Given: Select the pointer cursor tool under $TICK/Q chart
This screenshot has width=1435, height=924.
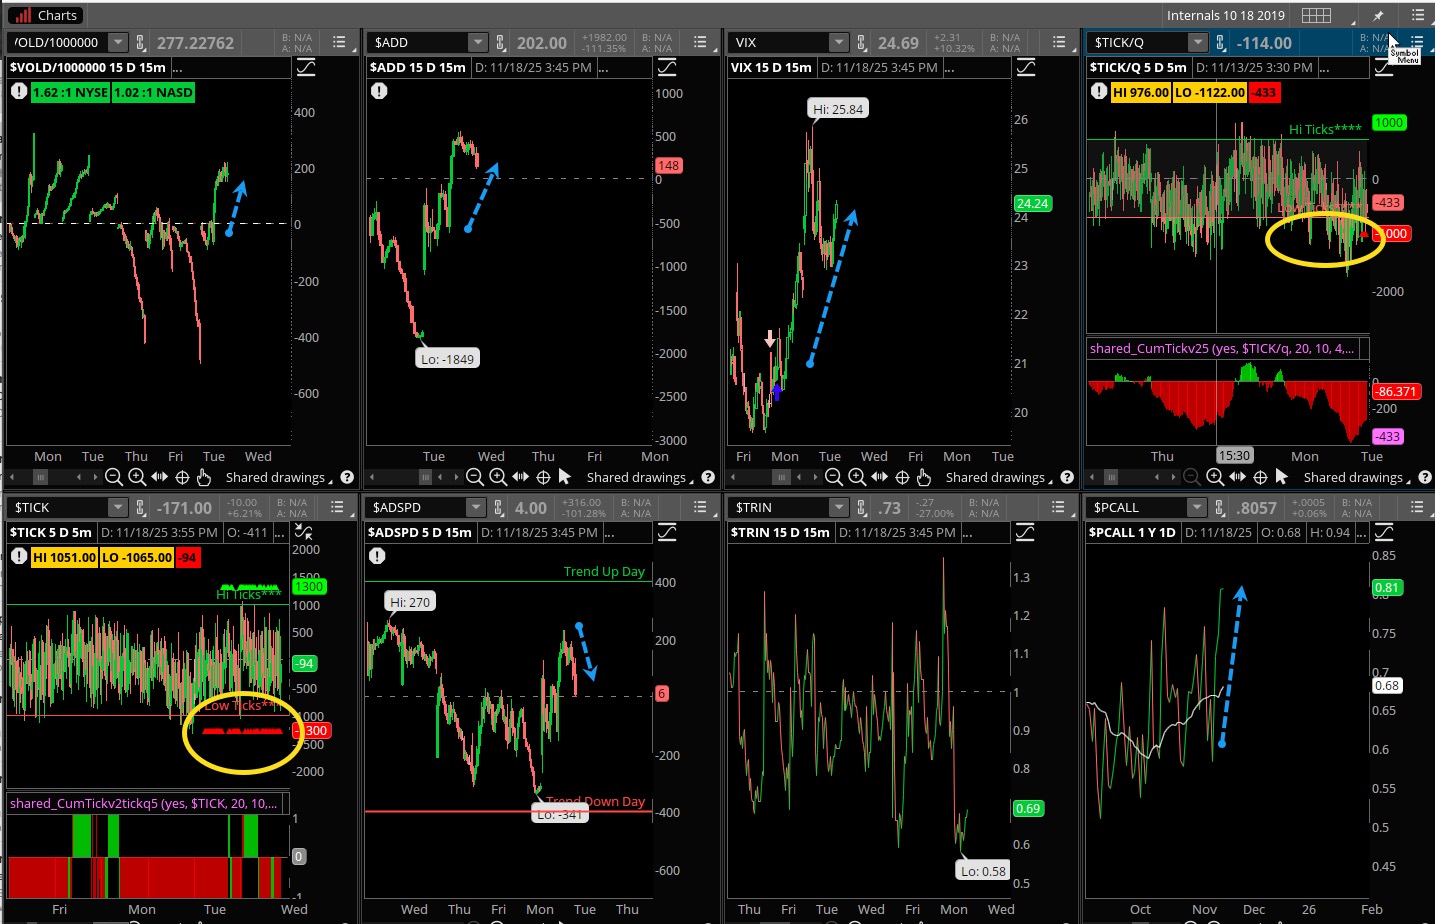Looking at the screenshot, I should (x=1282, y=477).
